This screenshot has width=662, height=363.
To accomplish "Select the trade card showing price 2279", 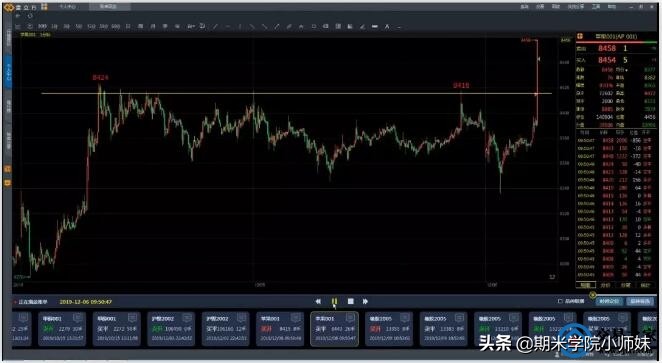I will (x=62, y=329).
